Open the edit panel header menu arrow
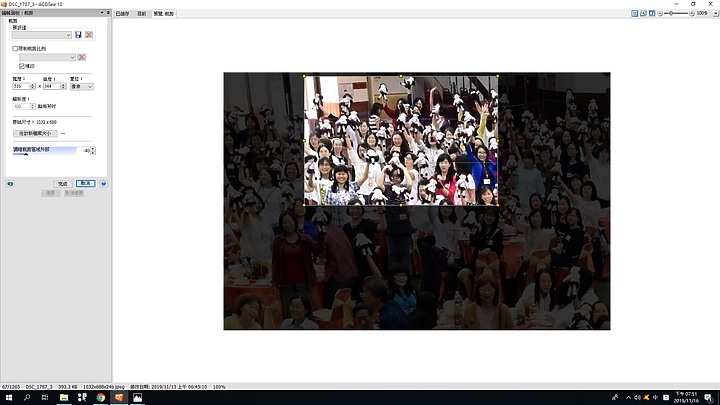 [x=102, y=13]
